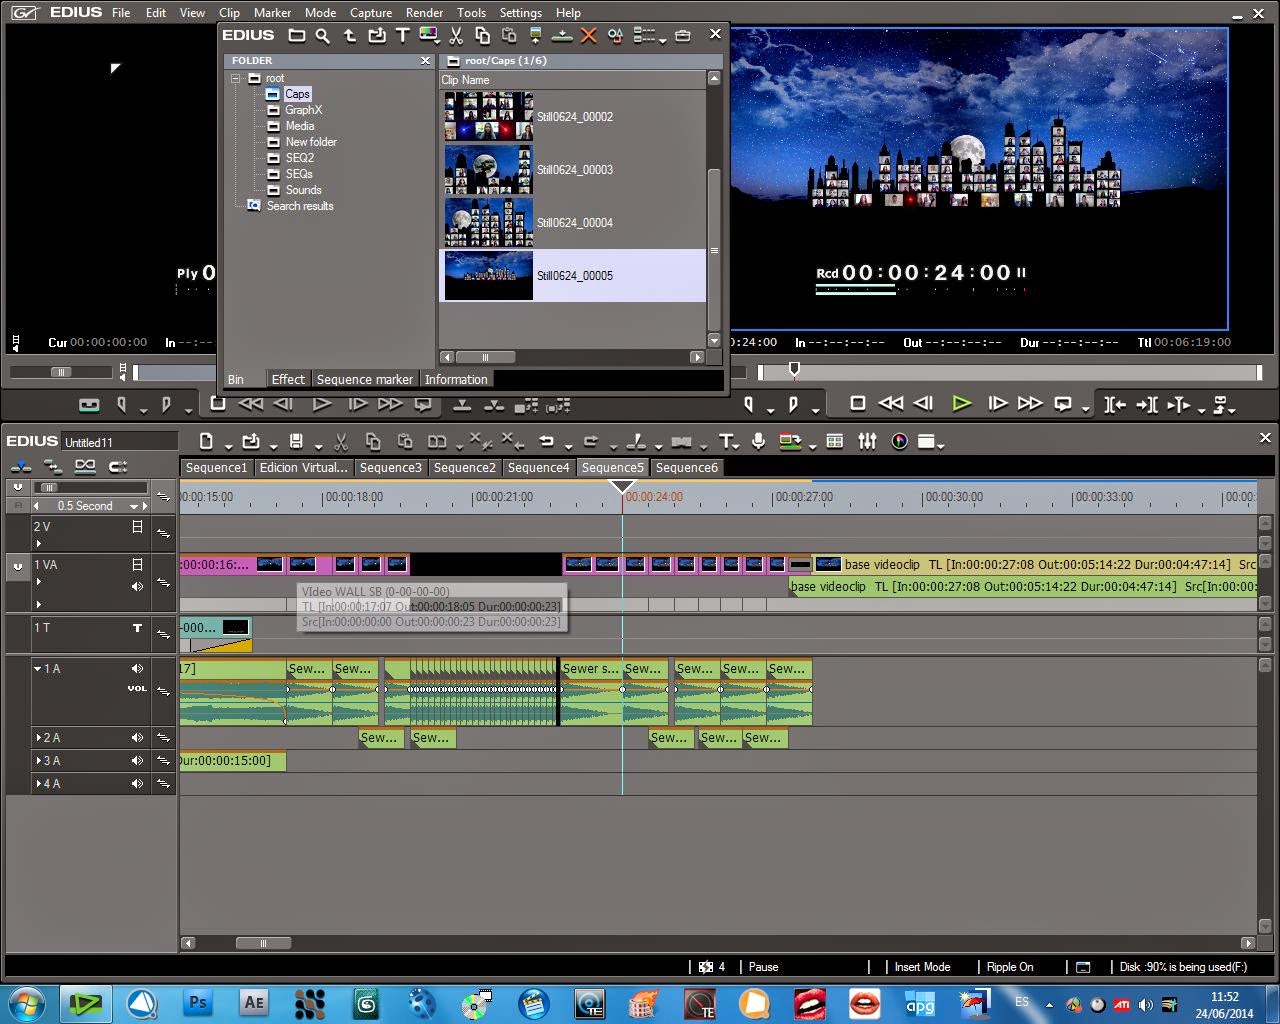Toggle video mute on the 2 V track
1280x1024 pixels.
[137, 526]
